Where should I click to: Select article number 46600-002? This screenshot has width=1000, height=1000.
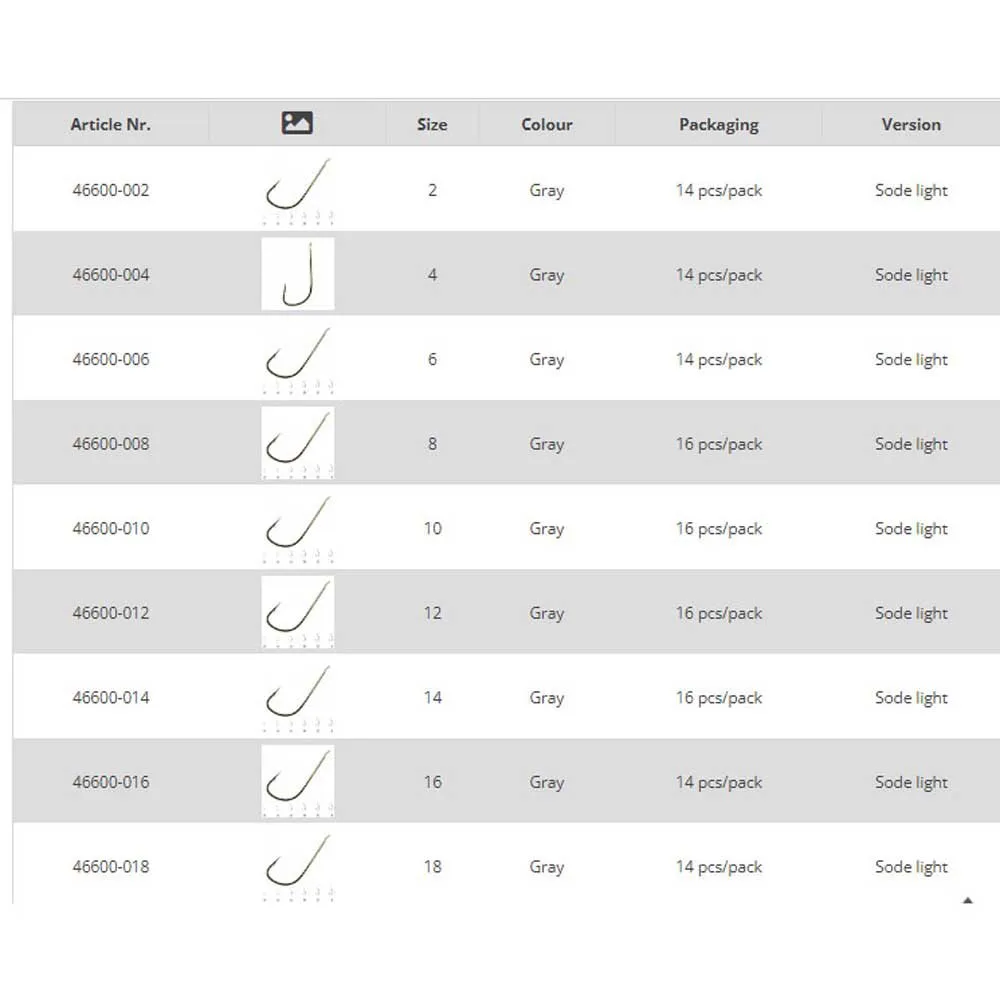[111, 190]
